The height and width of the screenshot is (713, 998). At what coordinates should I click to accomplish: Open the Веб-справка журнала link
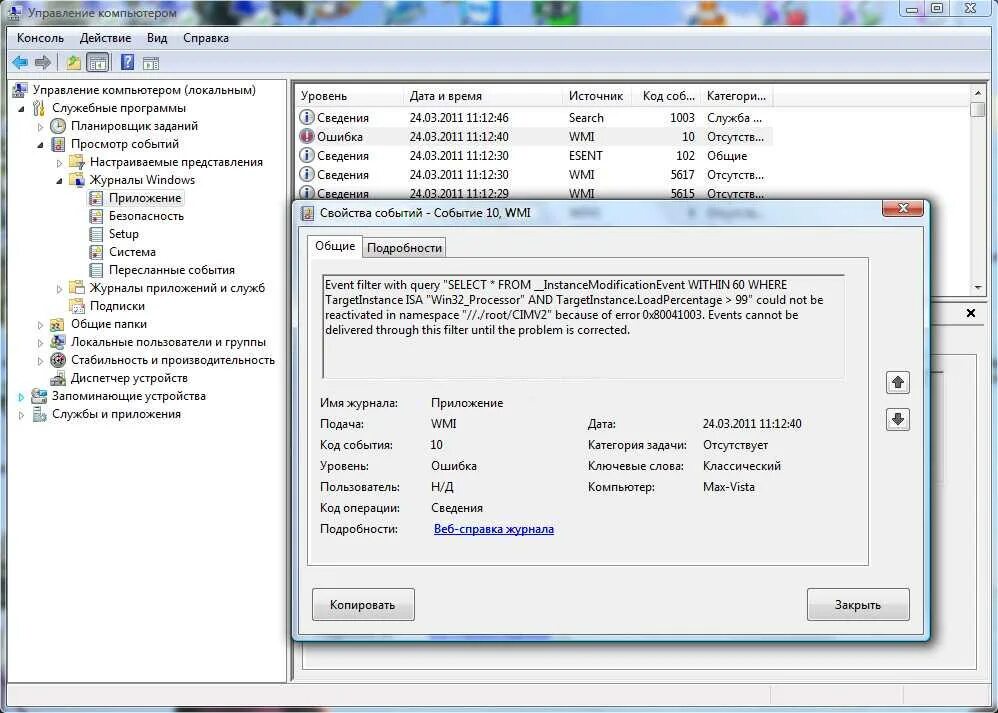point(493,529)
